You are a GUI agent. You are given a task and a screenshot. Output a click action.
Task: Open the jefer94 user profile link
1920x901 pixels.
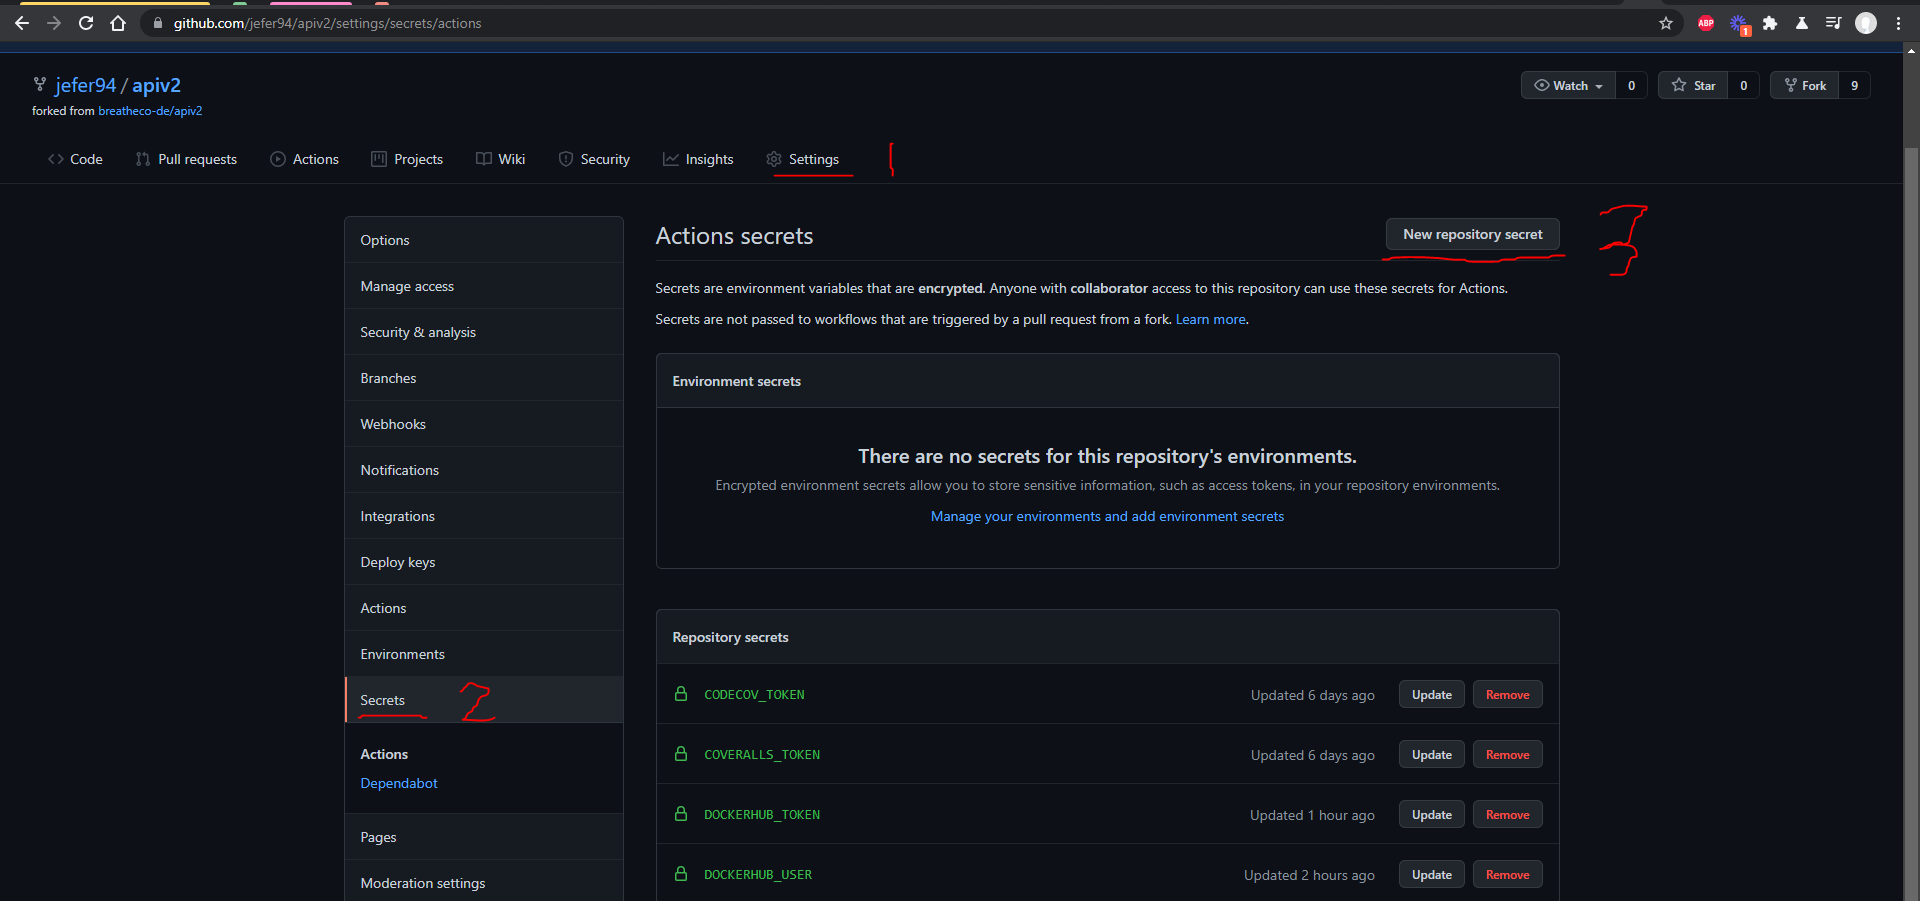click(x=85, y=85)
